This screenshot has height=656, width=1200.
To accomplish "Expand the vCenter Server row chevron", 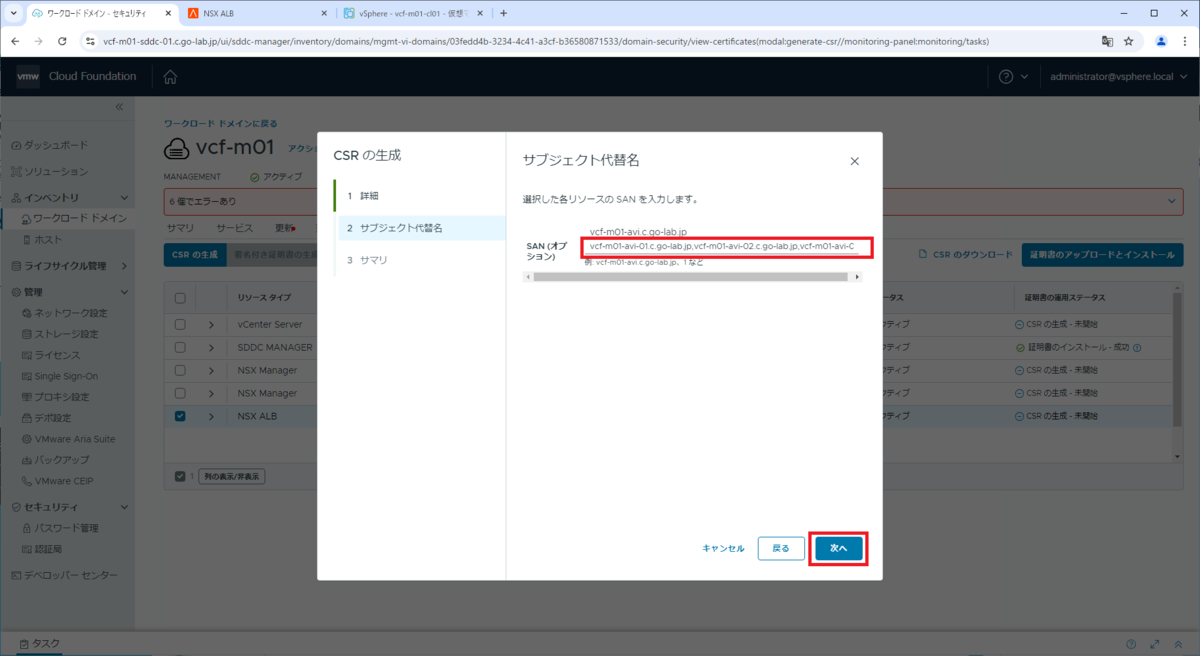I will [211, 324].
